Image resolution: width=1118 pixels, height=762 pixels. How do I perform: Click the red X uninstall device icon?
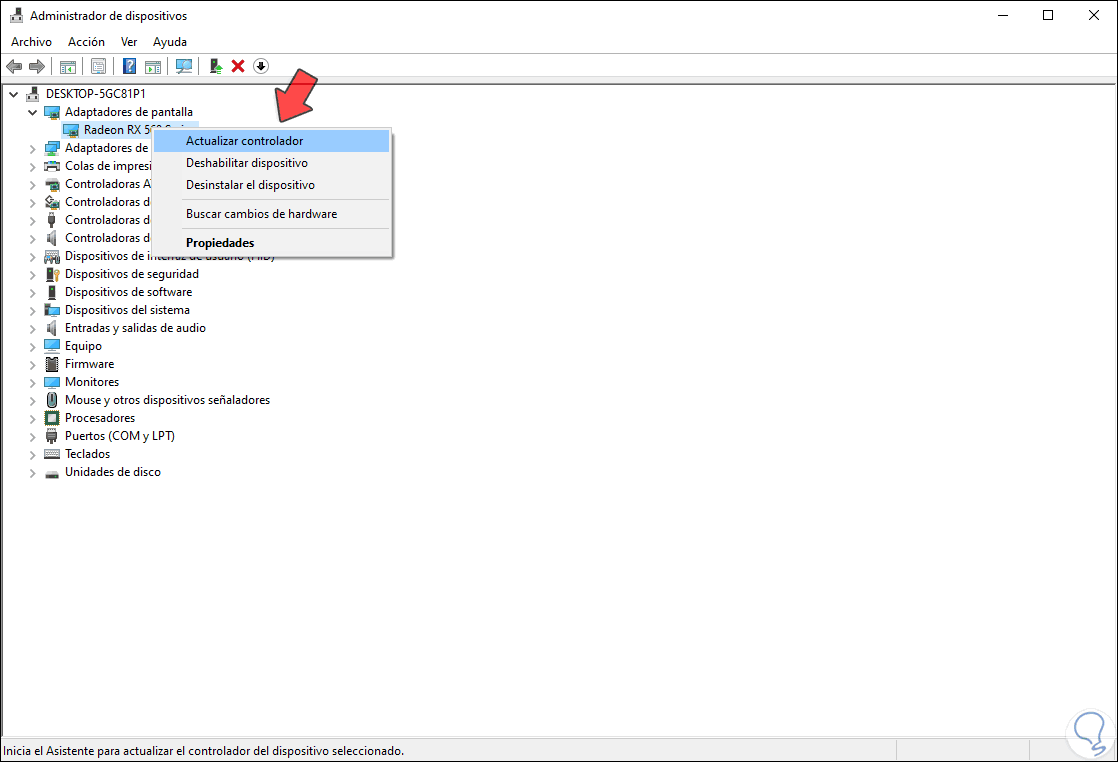(238, 66)
